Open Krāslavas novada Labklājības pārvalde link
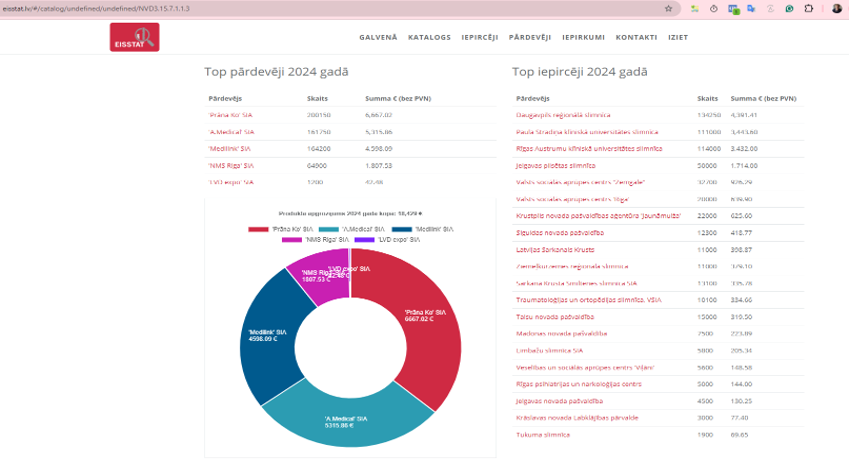Image resolution: width=849 pixels, height=461 pixels. click(x=577, y=418)
